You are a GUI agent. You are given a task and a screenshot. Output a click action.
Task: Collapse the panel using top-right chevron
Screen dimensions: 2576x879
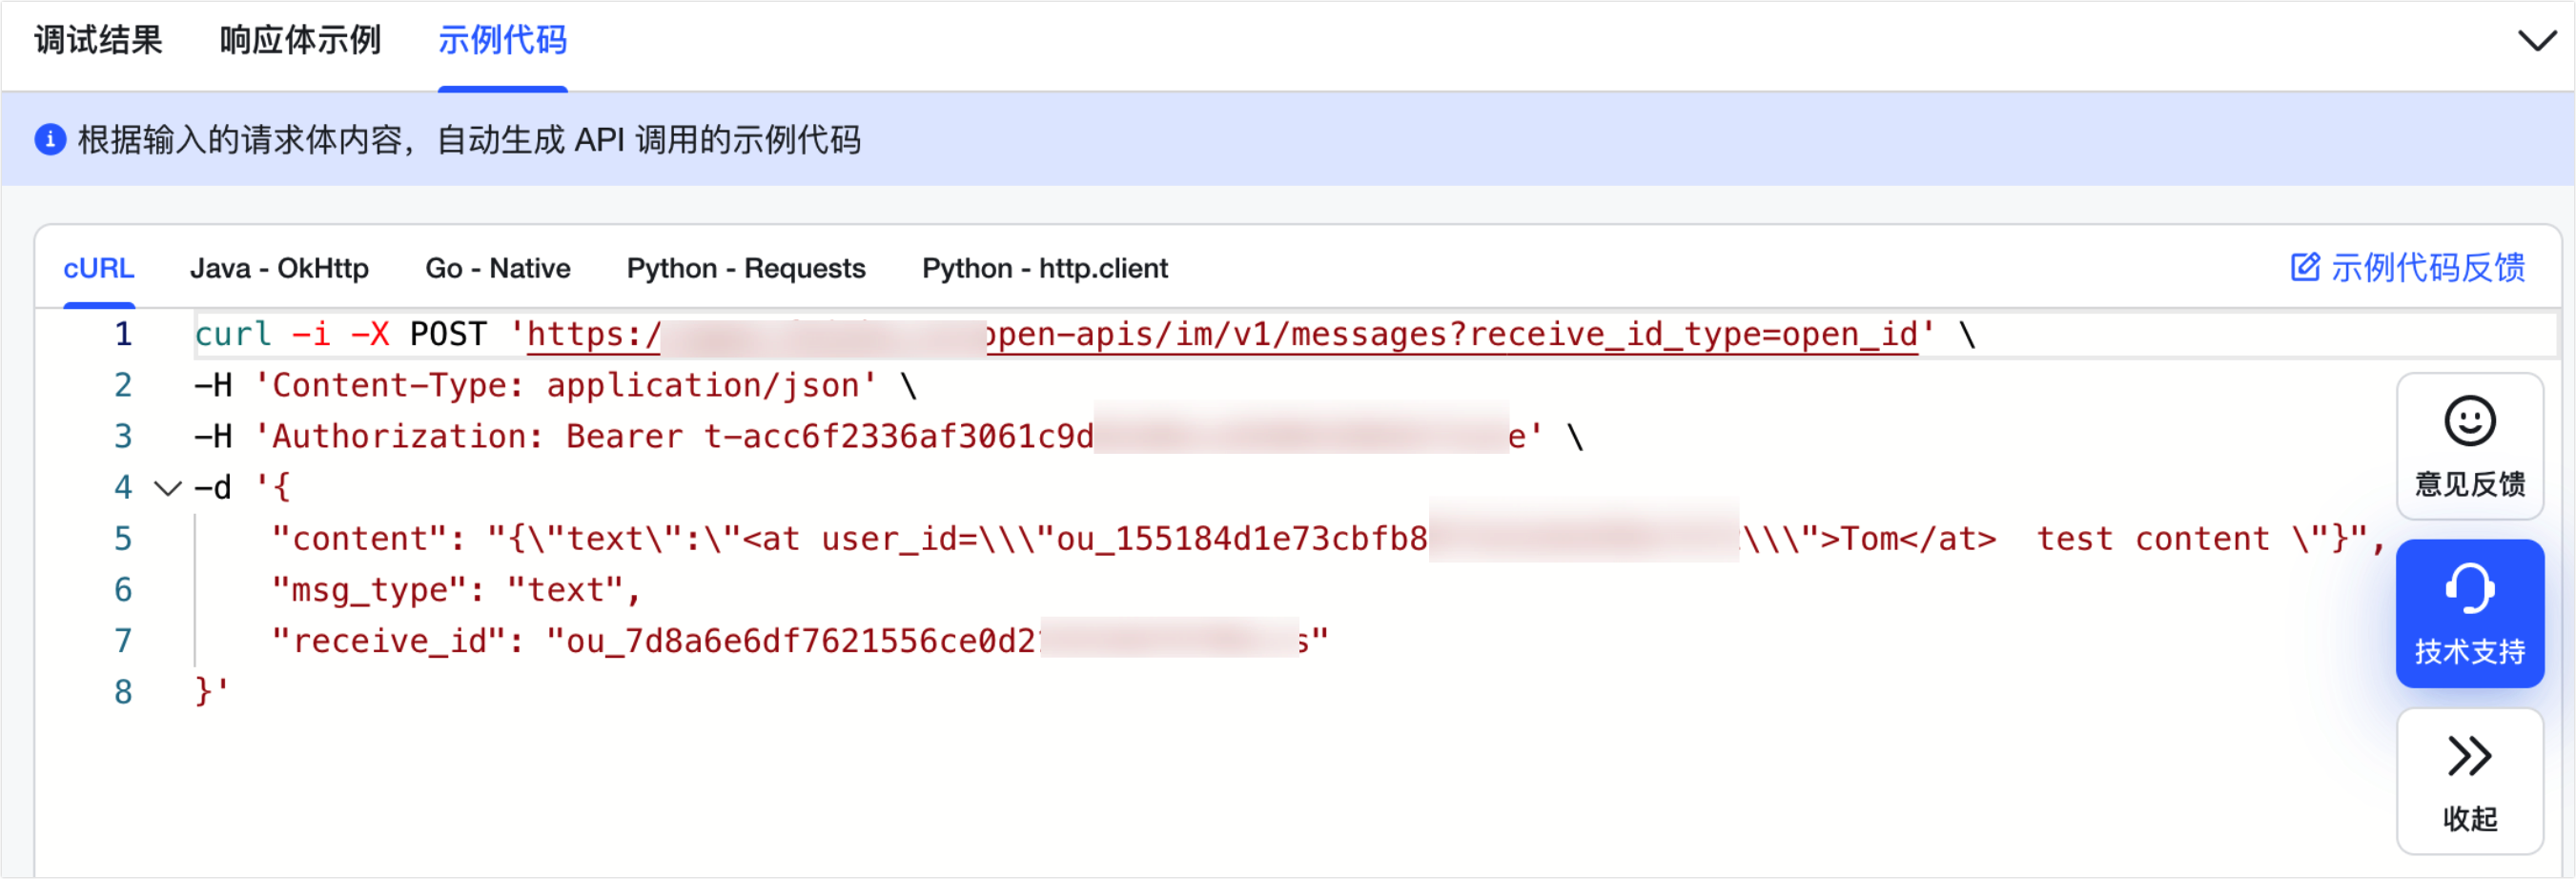tap(2536, 41)
